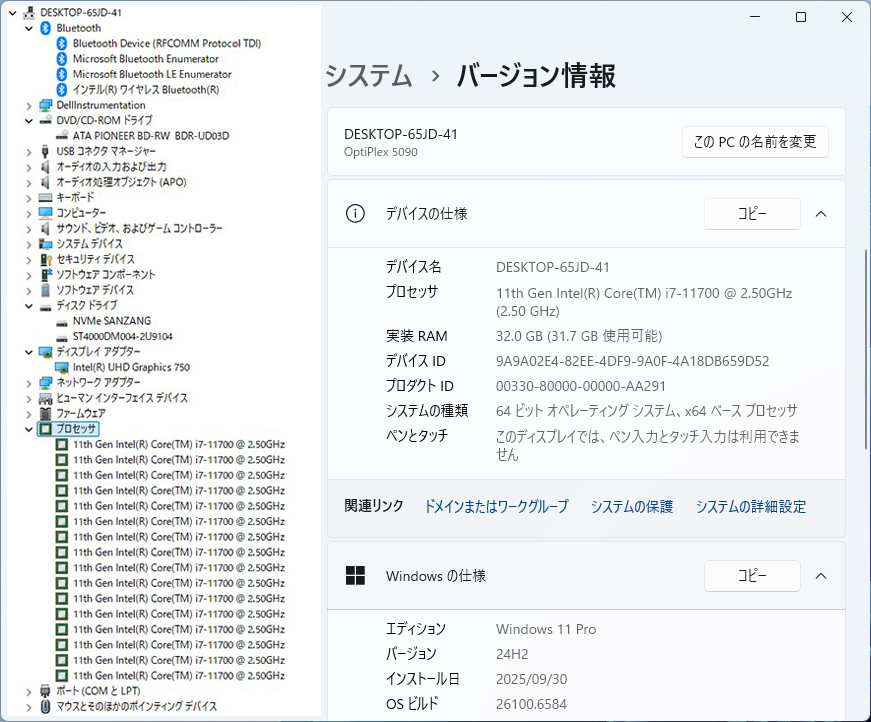Open the ドメインまたはワークグループ link
Screen dimensions: 871x722
point(496,507)
